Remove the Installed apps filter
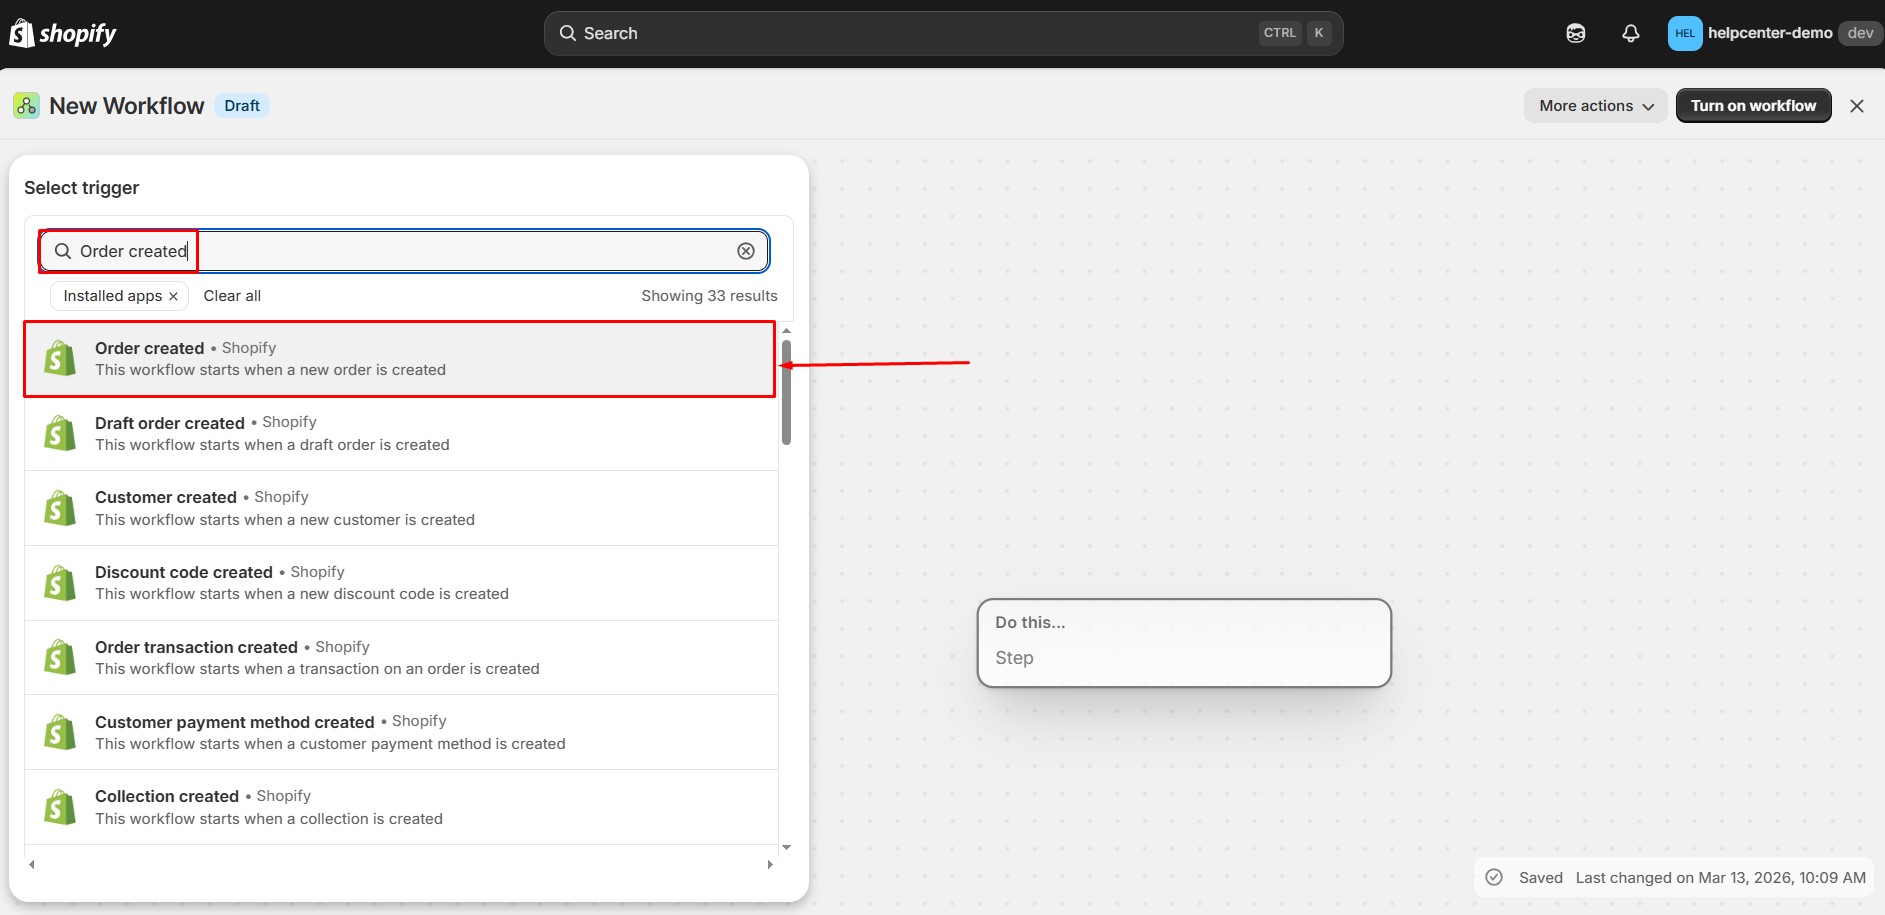The height and width of the screenshot is (915, 1885). point(173,296)
